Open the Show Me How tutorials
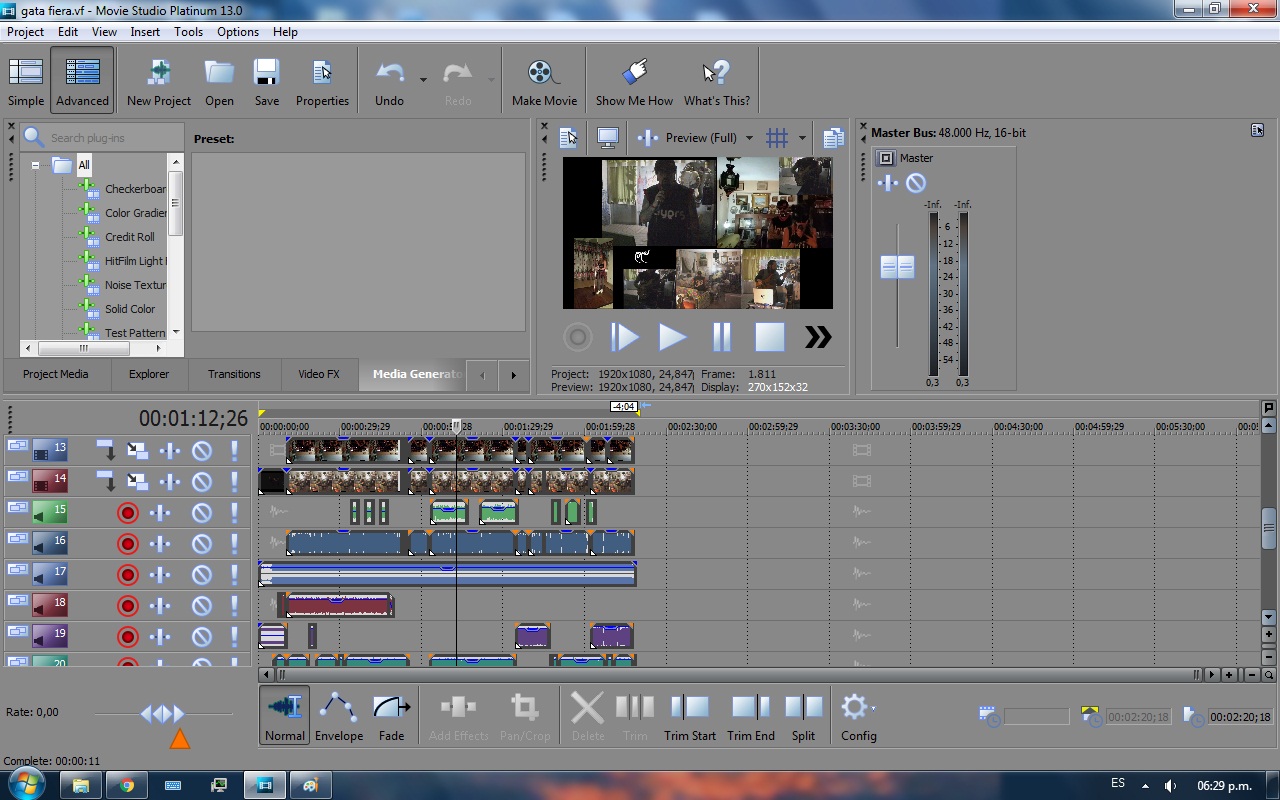 click(634, 81)
